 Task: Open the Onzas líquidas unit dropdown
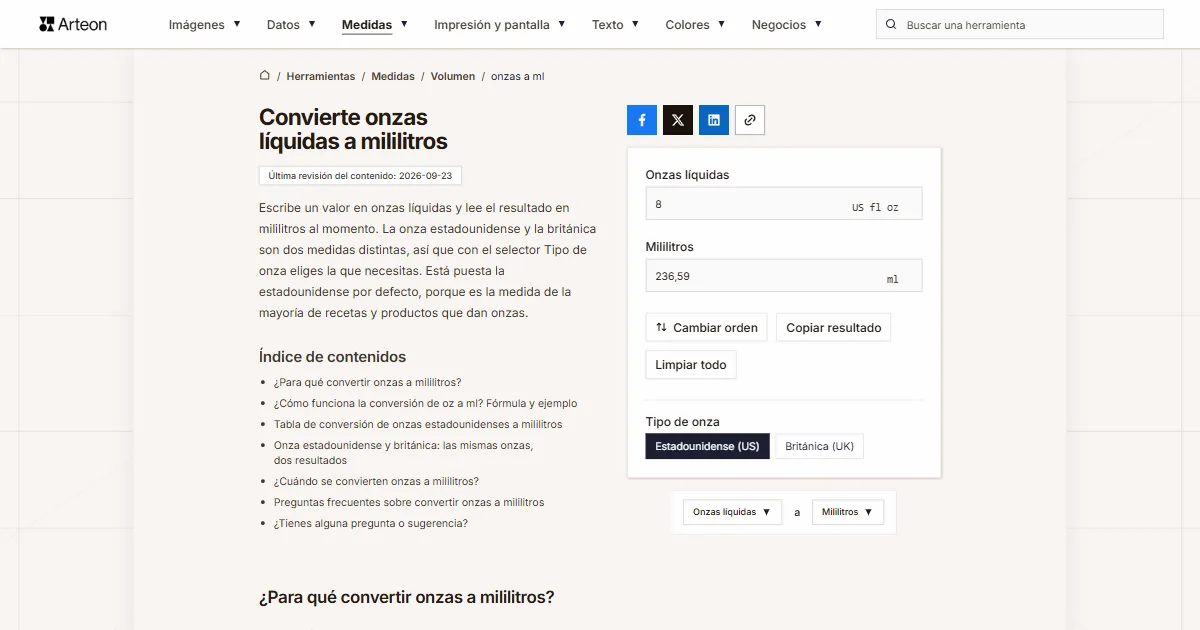(732, 512)
